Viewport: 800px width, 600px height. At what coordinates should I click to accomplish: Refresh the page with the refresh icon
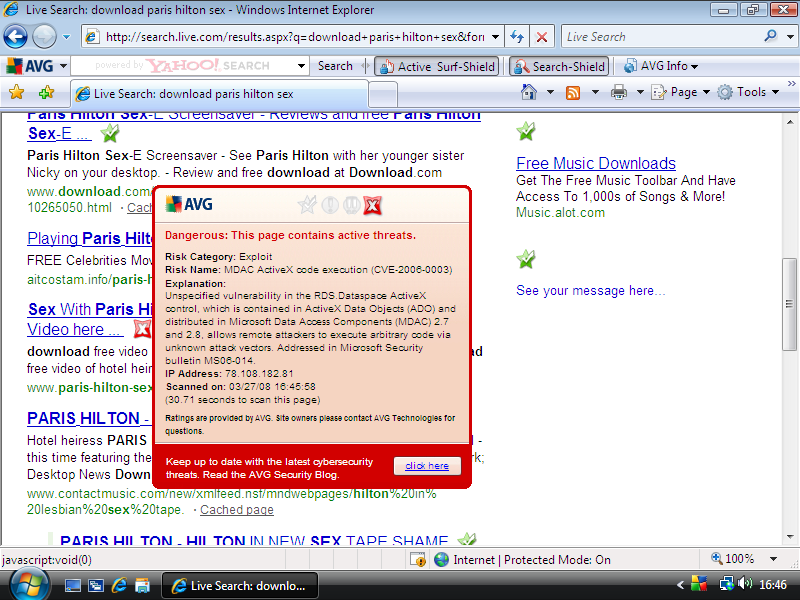click(517, 37)
